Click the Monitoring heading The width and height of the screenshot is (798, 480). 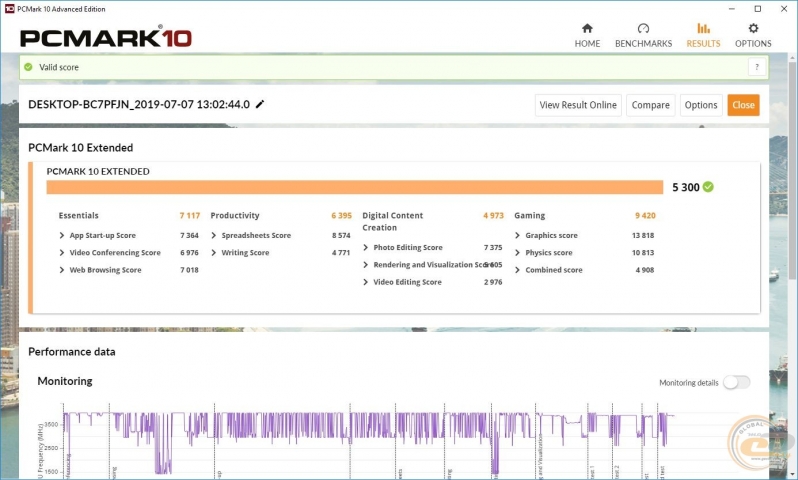click(x=65, y=381)
